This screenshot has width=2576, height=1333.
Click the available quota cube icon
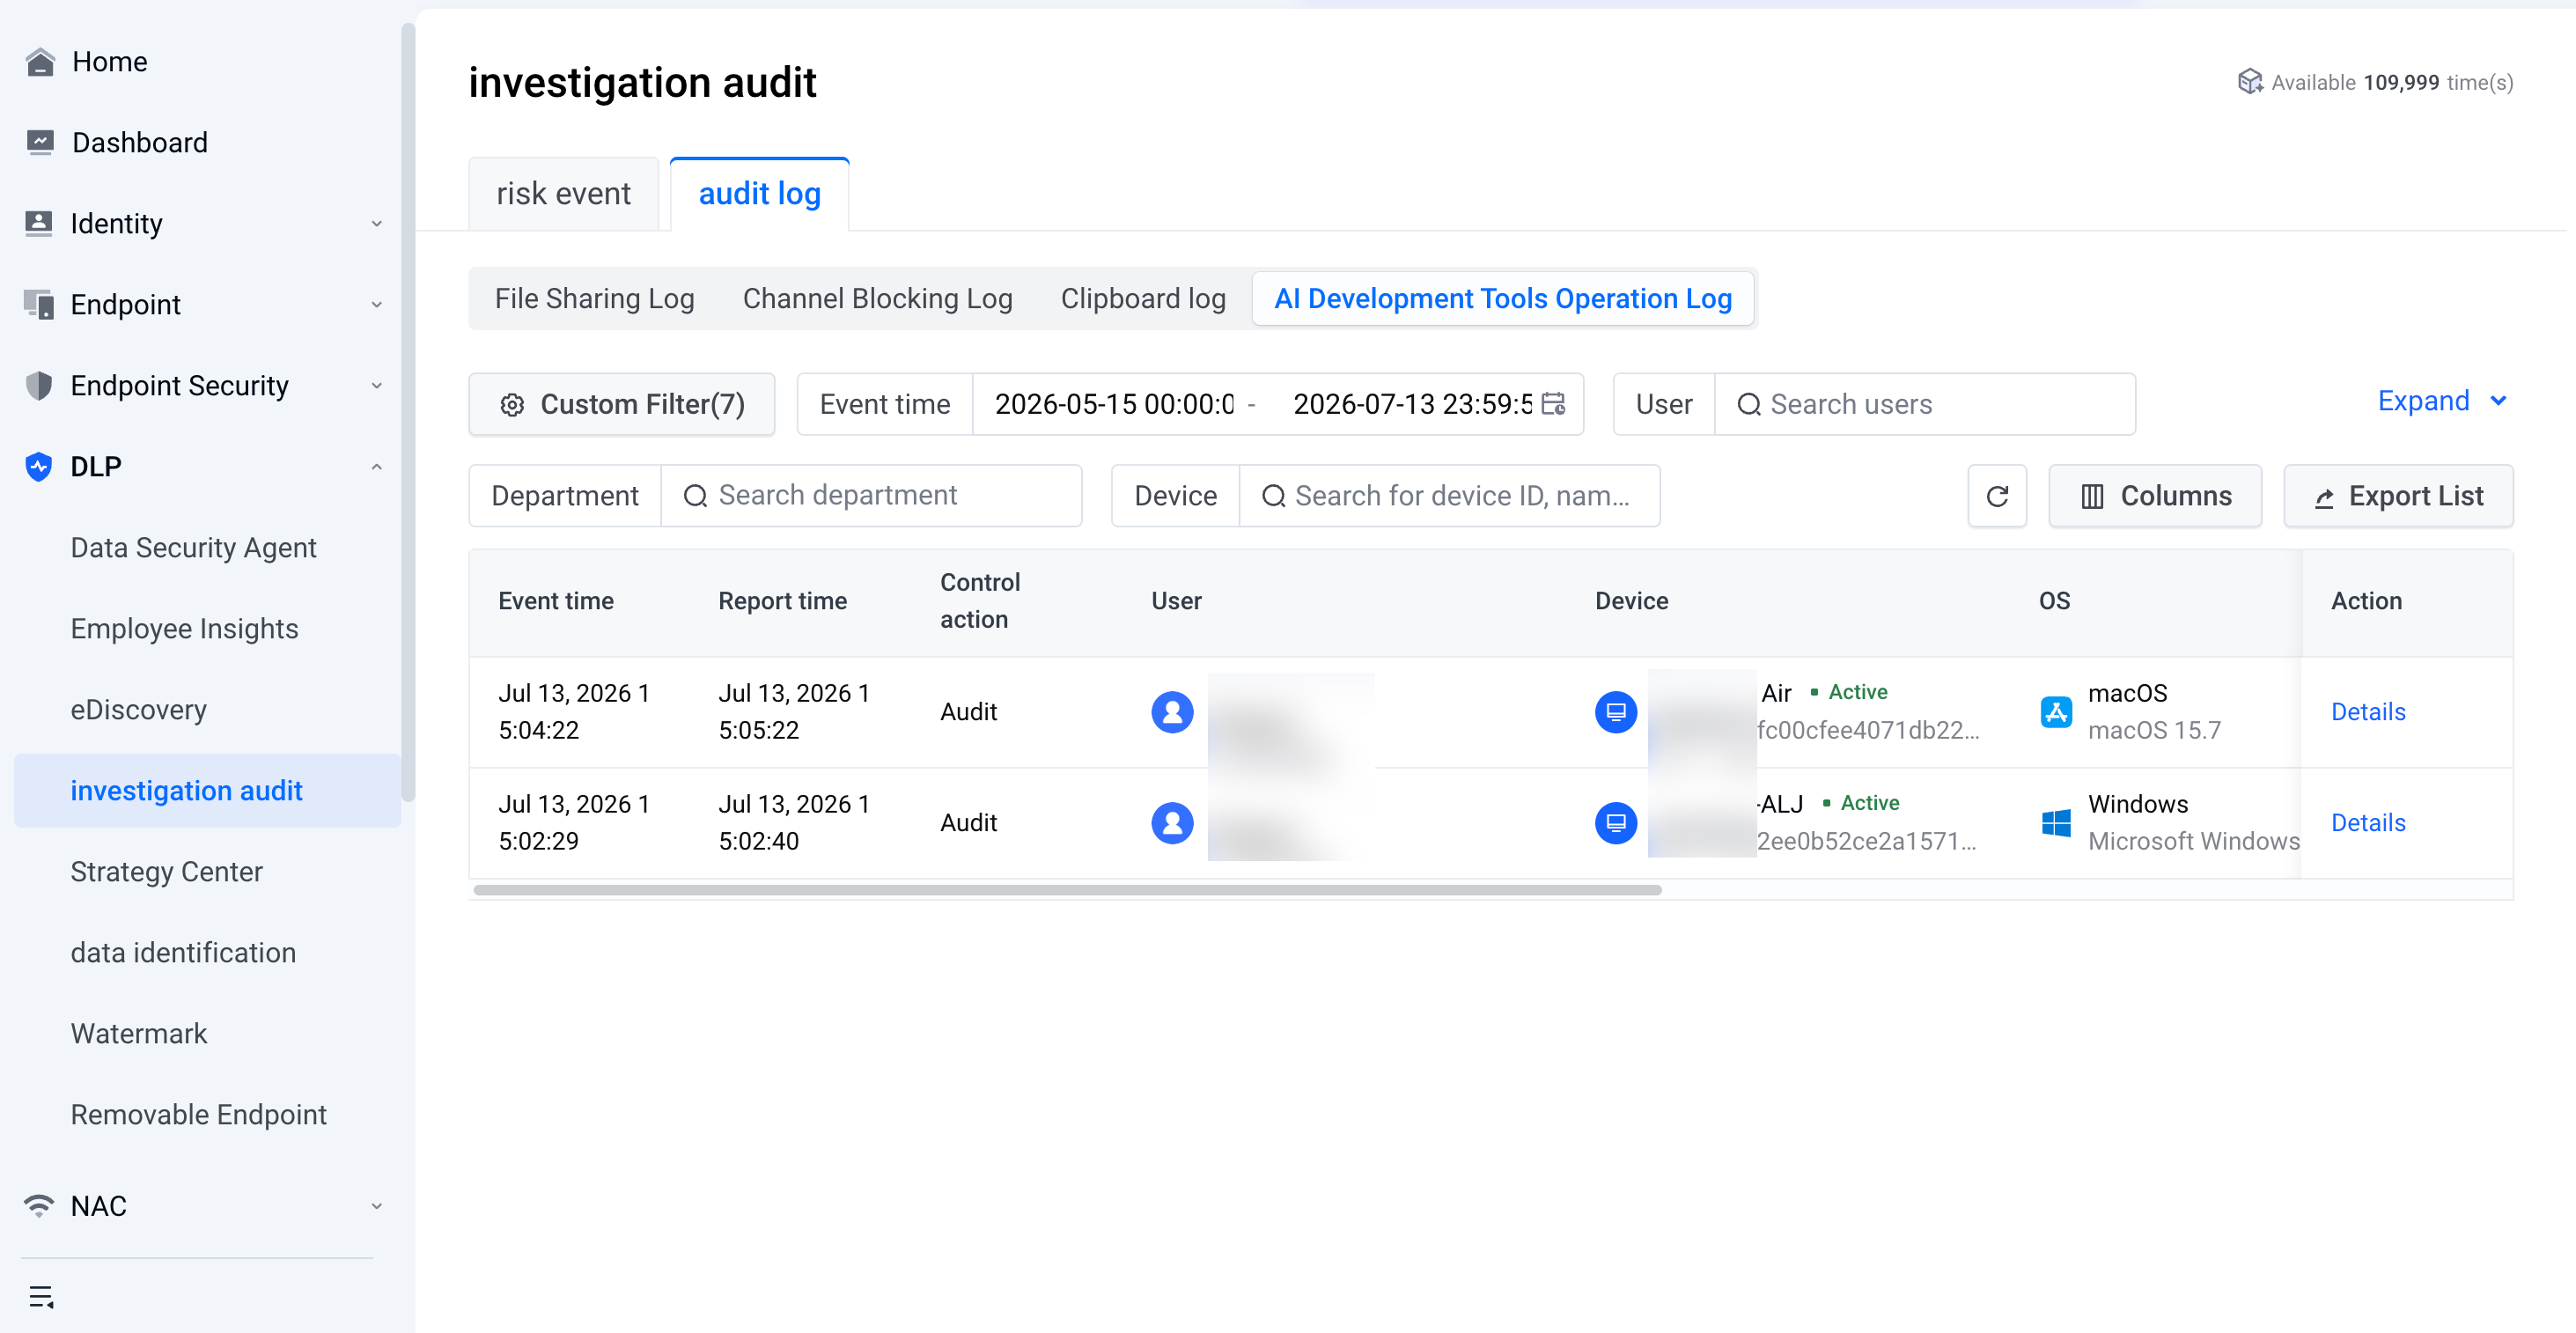click(x=2249, y=82)
